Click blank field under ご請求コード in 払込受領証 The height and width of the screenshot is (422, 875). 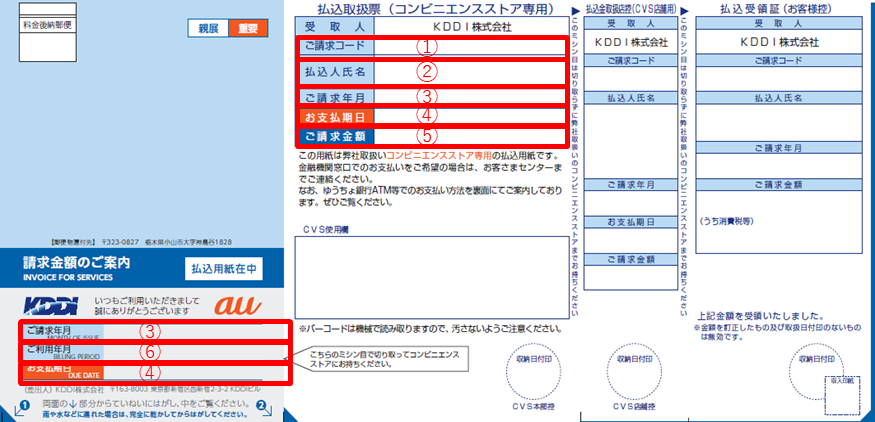[x=778, y=79]
